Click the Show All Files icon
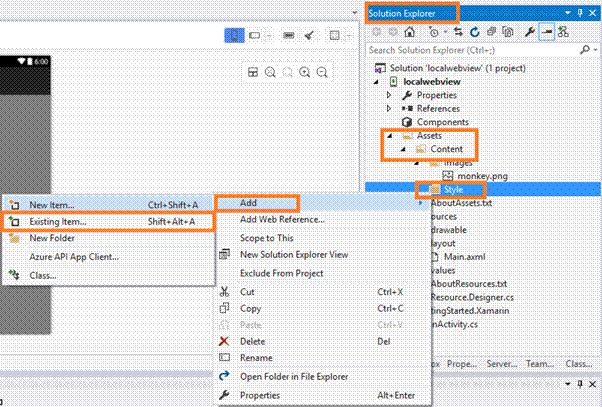Viewport: 602px width, 407px height. click(x=508, y=32)
